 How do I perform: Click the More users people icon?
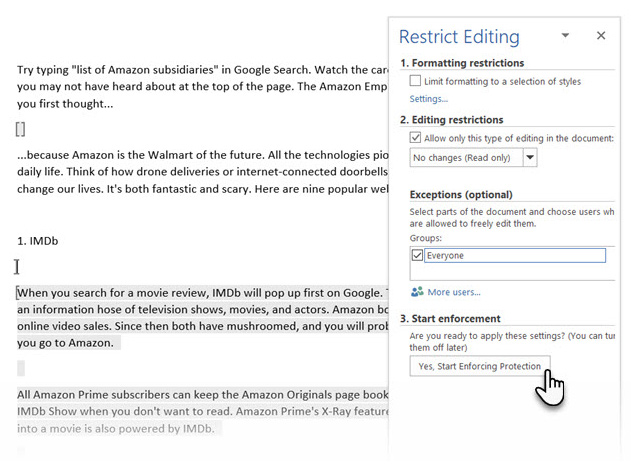(x=416, y=292)
